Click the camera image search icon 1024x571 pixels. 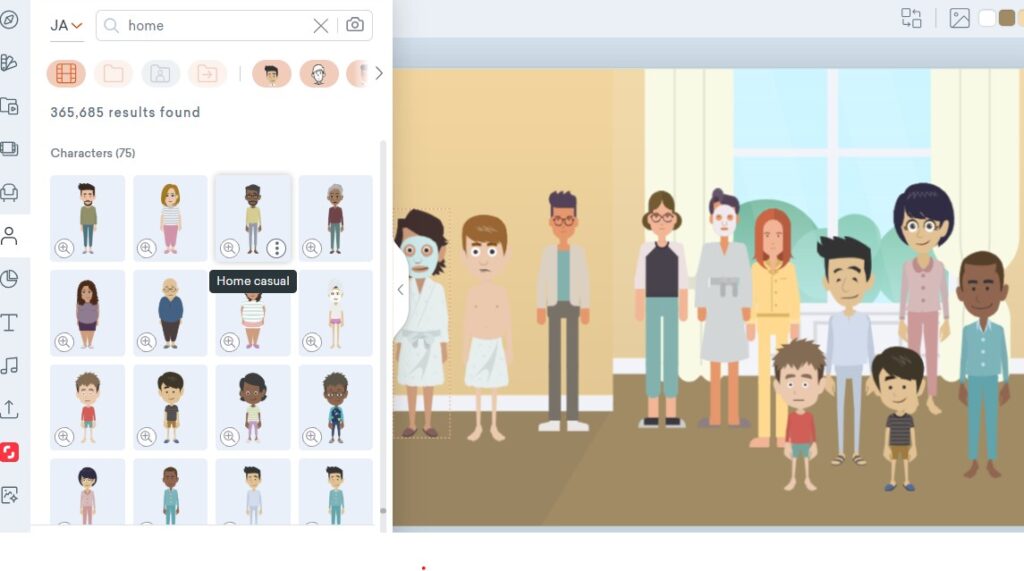tap(355, 25)
